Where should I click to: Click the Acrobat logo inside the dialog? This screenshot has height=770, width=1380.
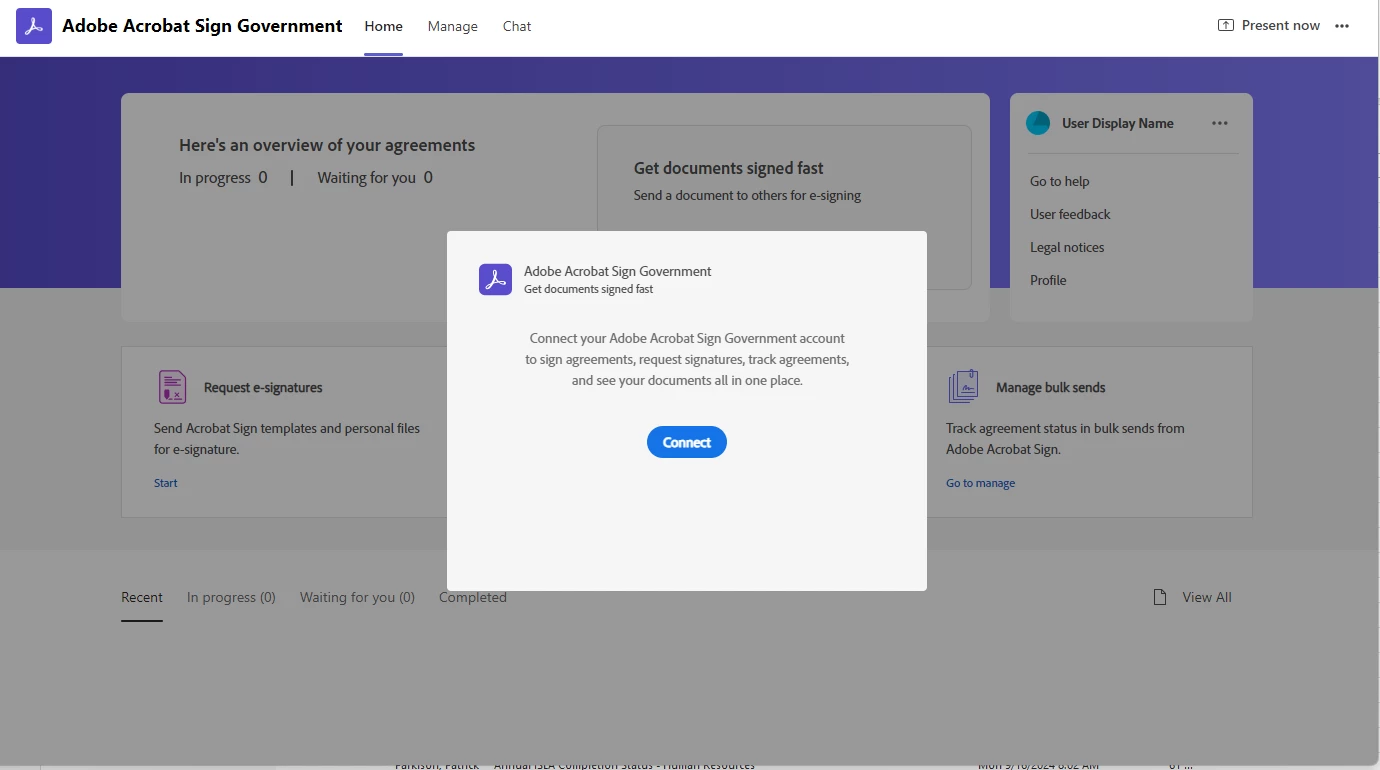(x=496, y=280)
